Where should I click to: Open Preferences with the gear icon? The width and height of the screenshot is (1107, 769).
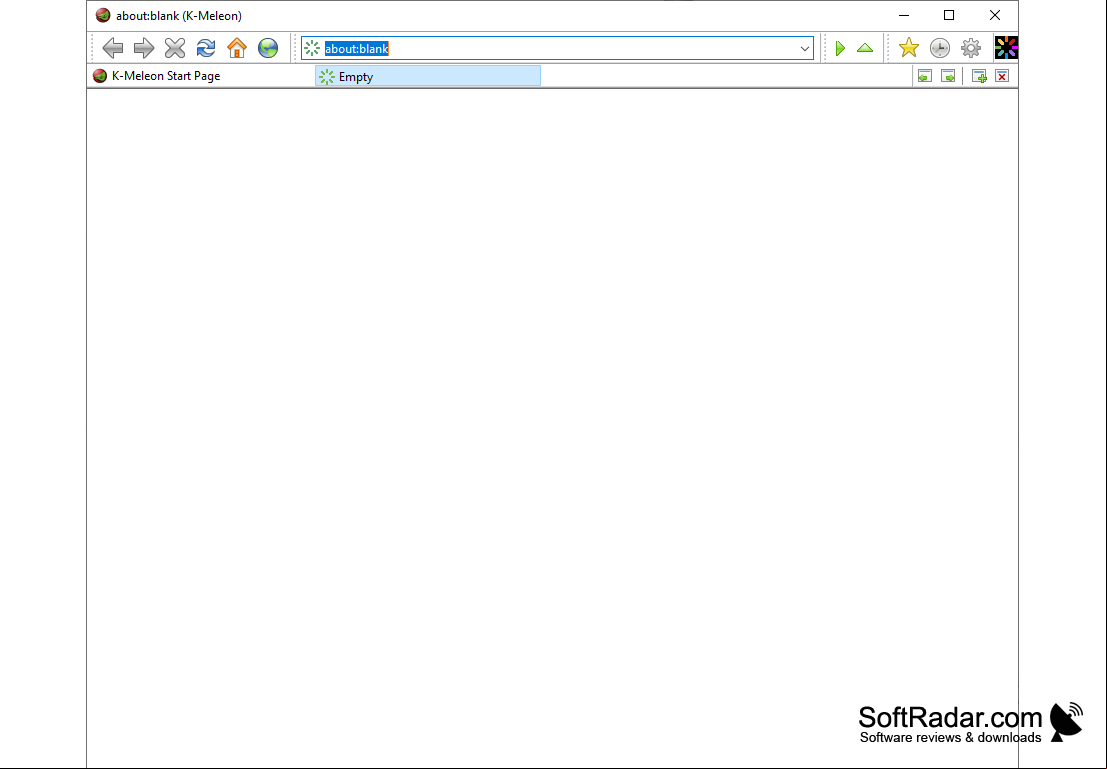pyautogui.click(x=971, y=48)
